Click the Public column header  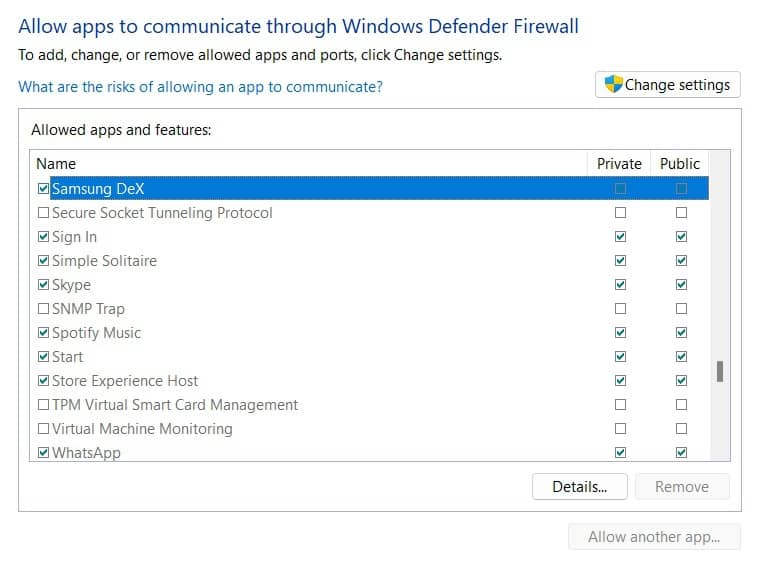680,164
